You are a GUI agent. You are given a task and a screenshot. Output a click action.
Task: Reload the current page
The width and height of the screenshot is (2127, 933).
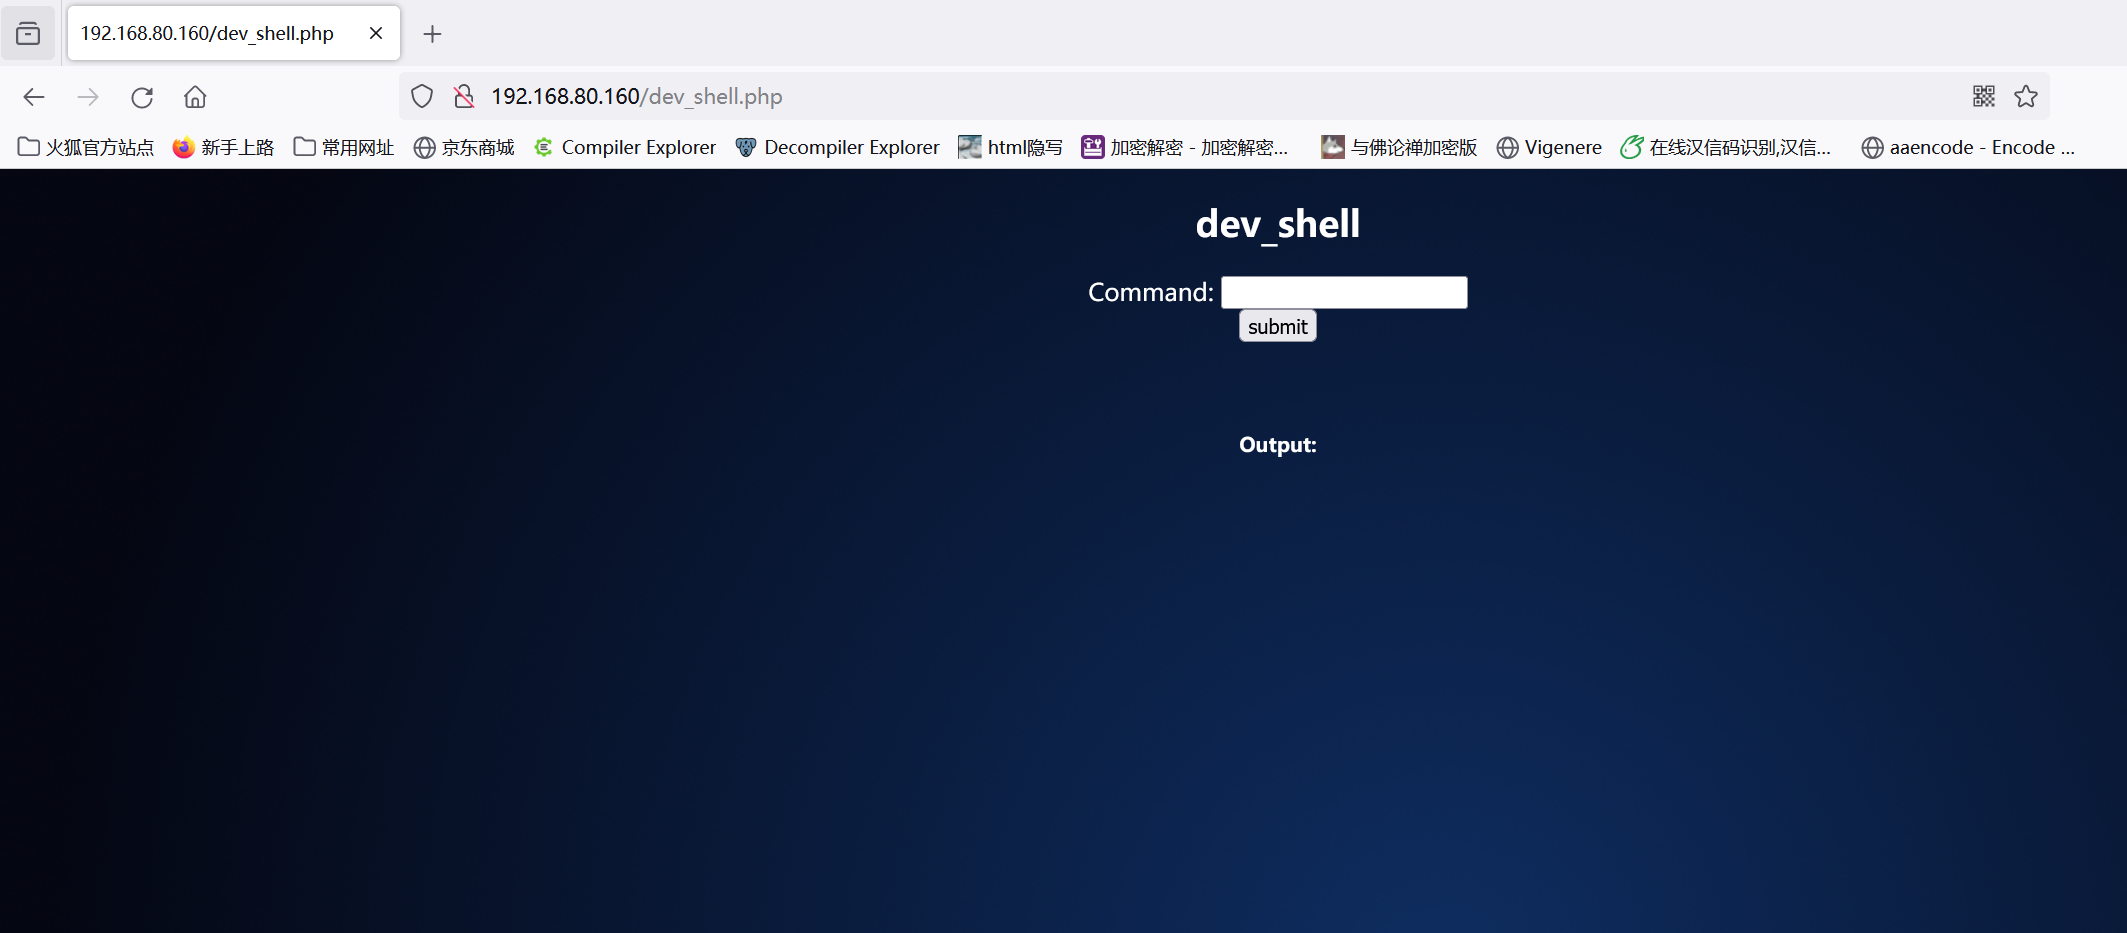click(142, 97)
